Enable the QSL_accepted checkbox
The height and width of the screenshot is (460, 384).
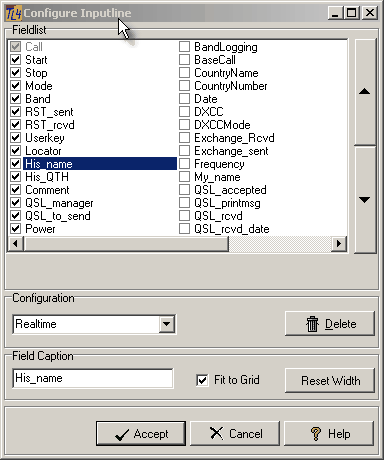tap(184, 190)
